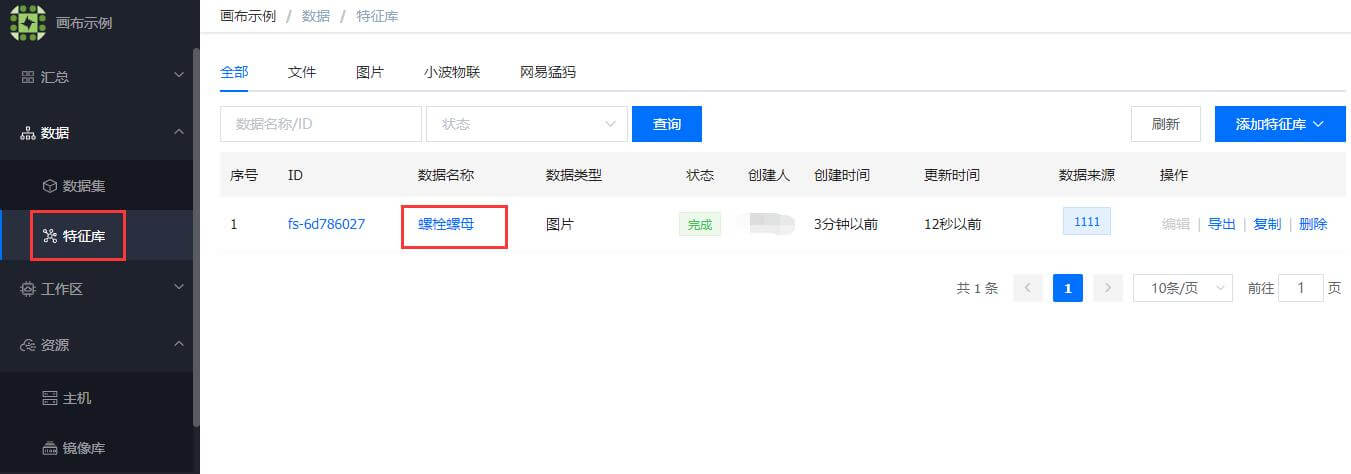Click the 数据来源 column header
Screen dimensions: 1351x474
[x=1087, y=175]
